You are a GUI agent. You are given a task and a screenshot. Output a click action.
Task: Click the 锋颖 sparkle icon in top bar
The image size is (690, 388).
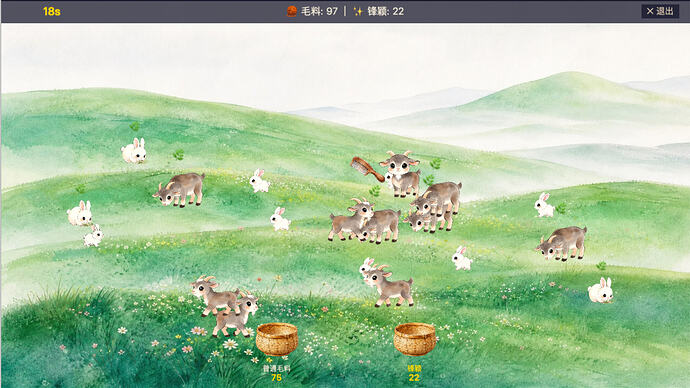coord(358,11)
